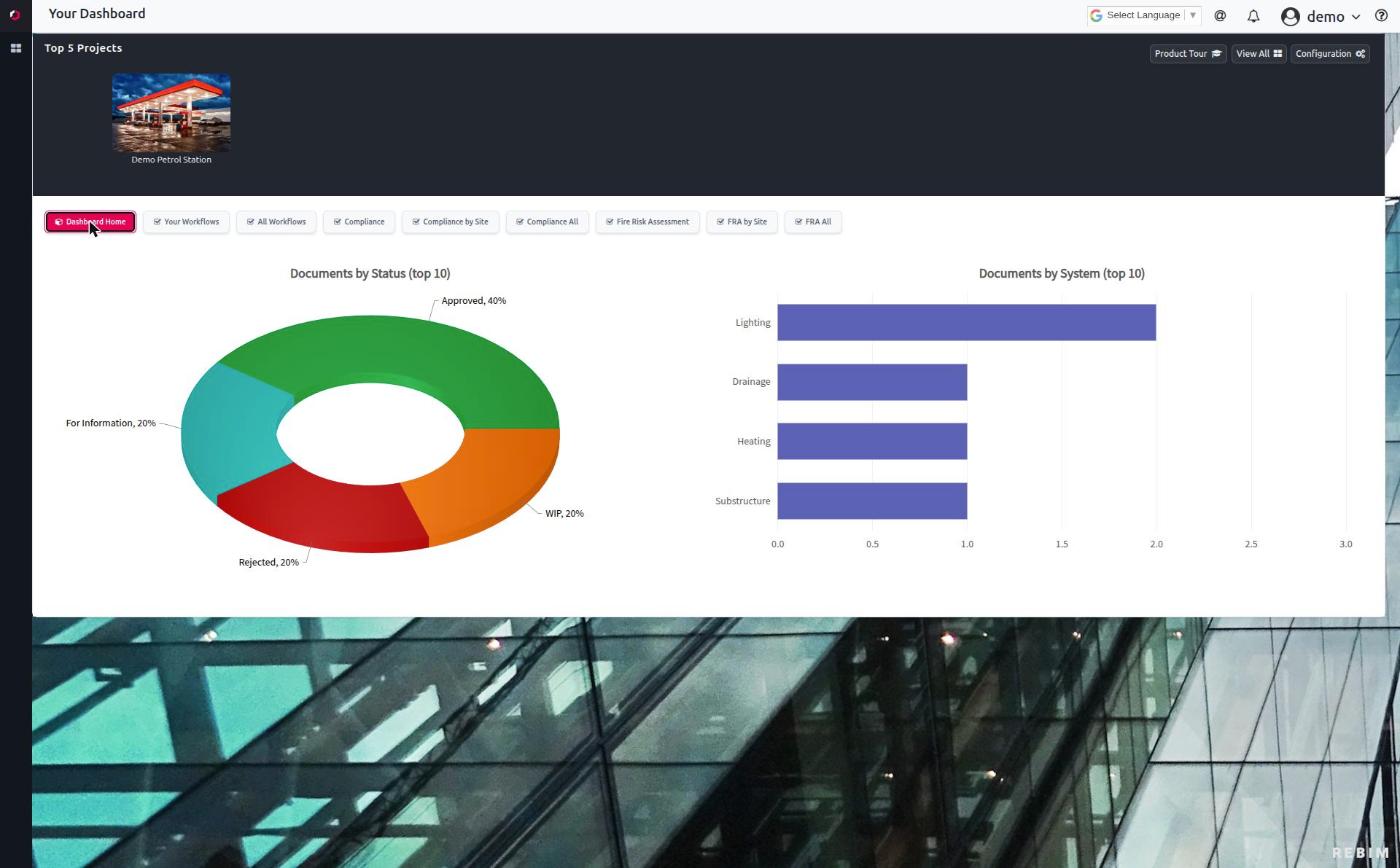Open the Compliance All tab

coord(547,222)
